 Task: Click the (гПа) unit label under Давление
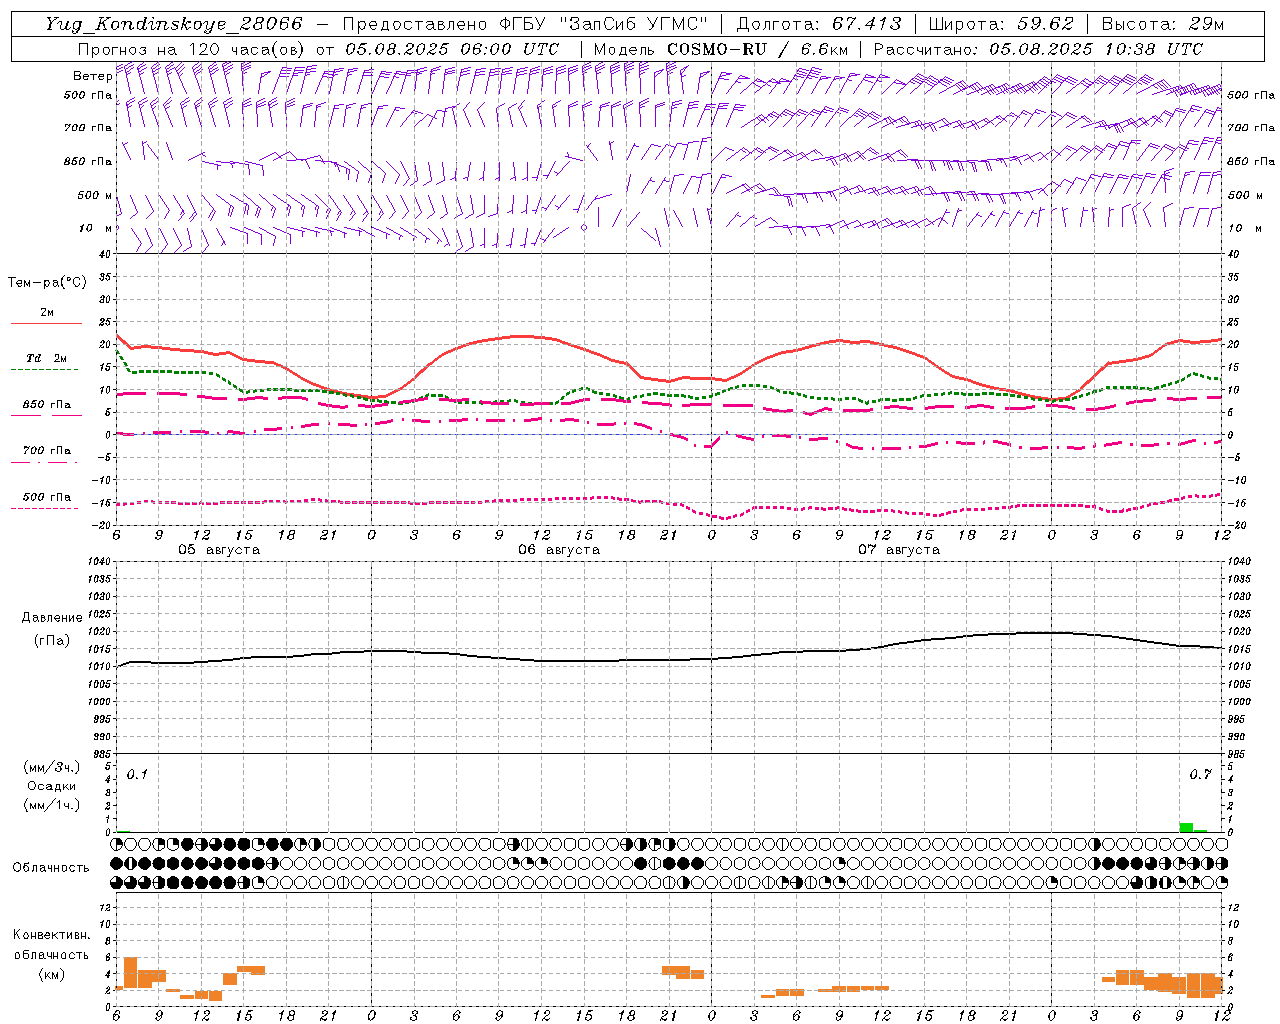(x=51, y=640)
